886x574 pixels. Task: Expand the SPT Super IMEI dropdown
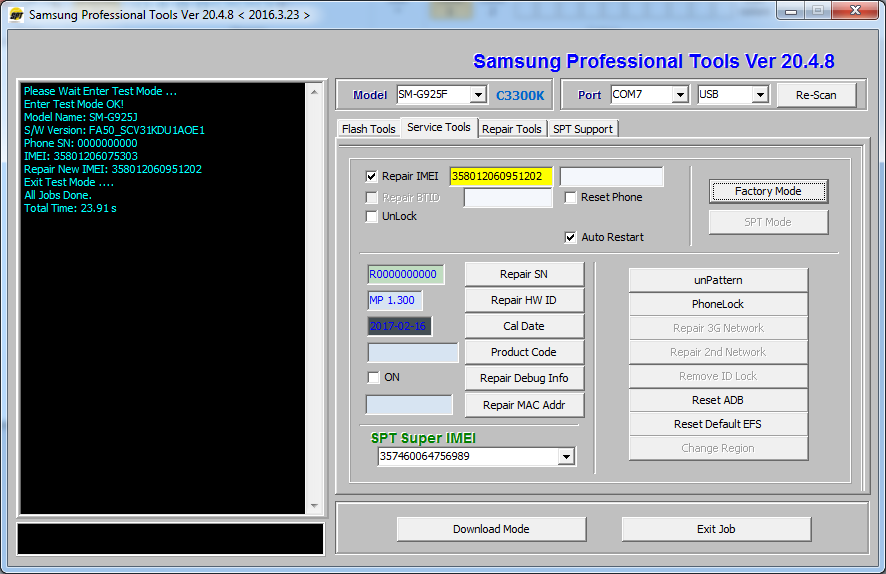pyautogui.click(x=566, y=456)
